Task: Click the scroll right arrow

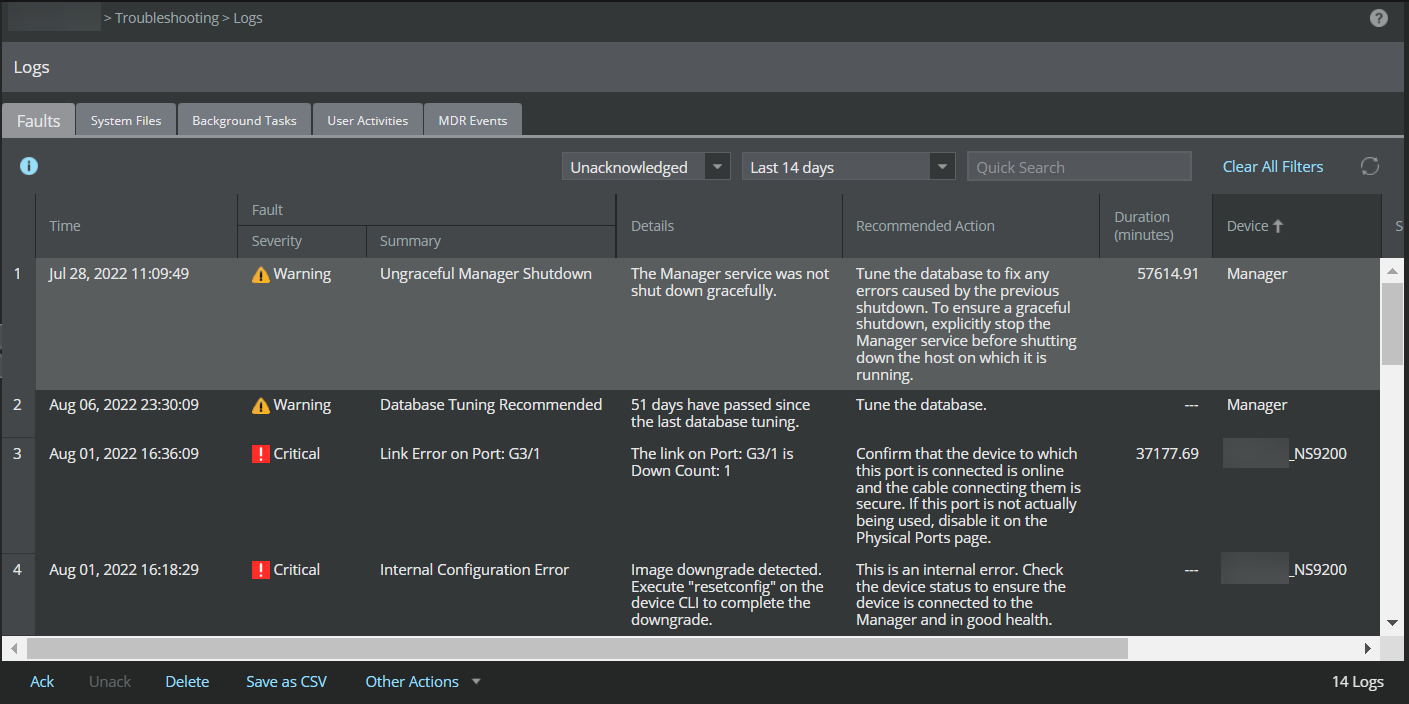Action: 1370,648
